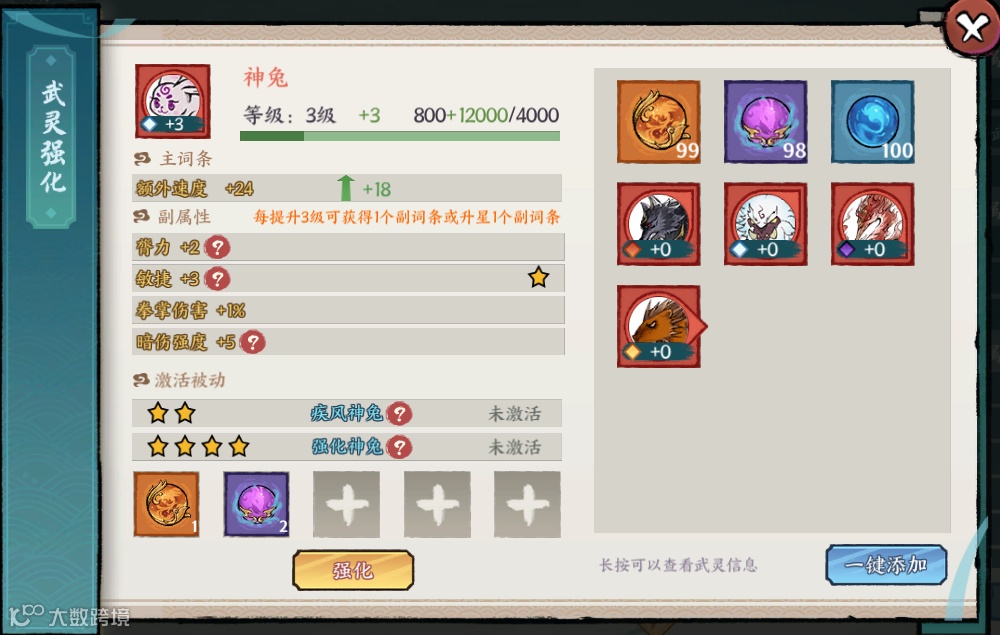Add material to the last empty plus slot
This screenshot has height=635, width=1000.
pyautogui.click(x=527, y=504)
